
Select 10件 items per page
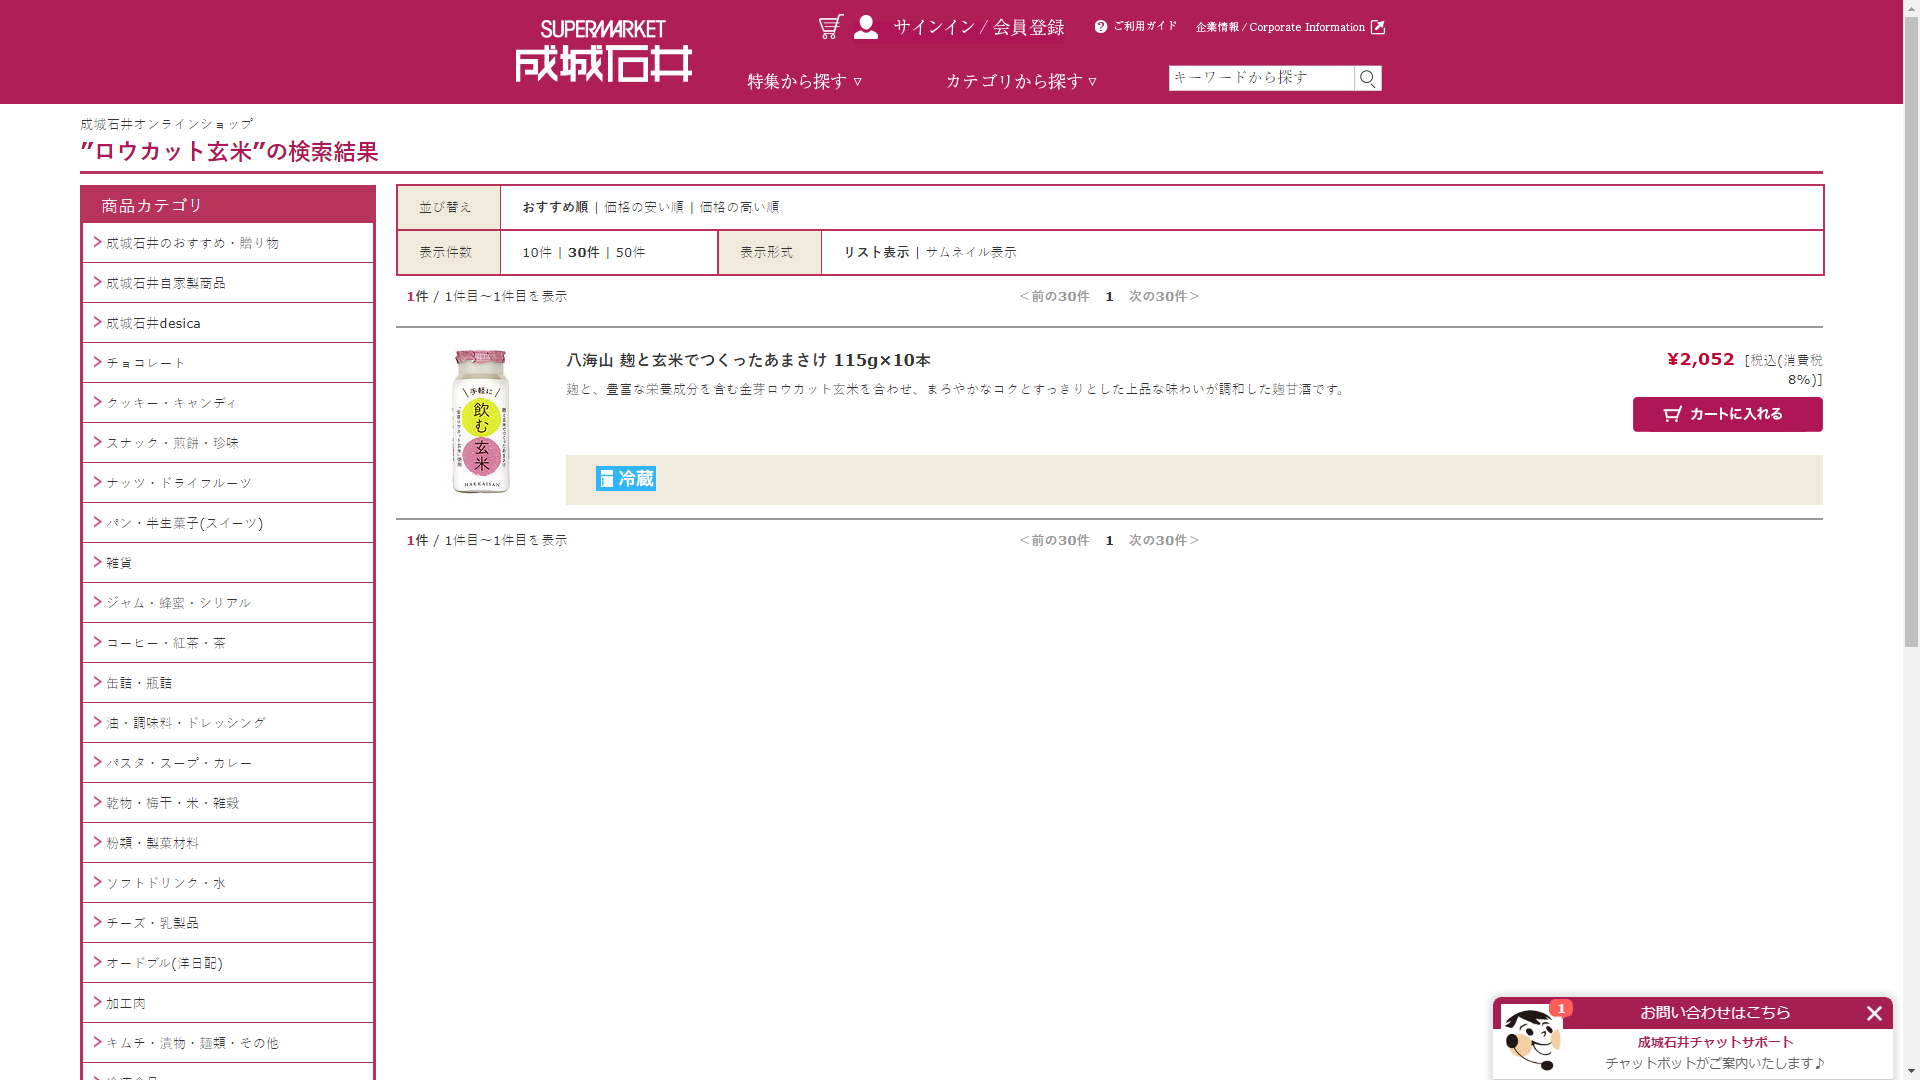click(536, 252)
